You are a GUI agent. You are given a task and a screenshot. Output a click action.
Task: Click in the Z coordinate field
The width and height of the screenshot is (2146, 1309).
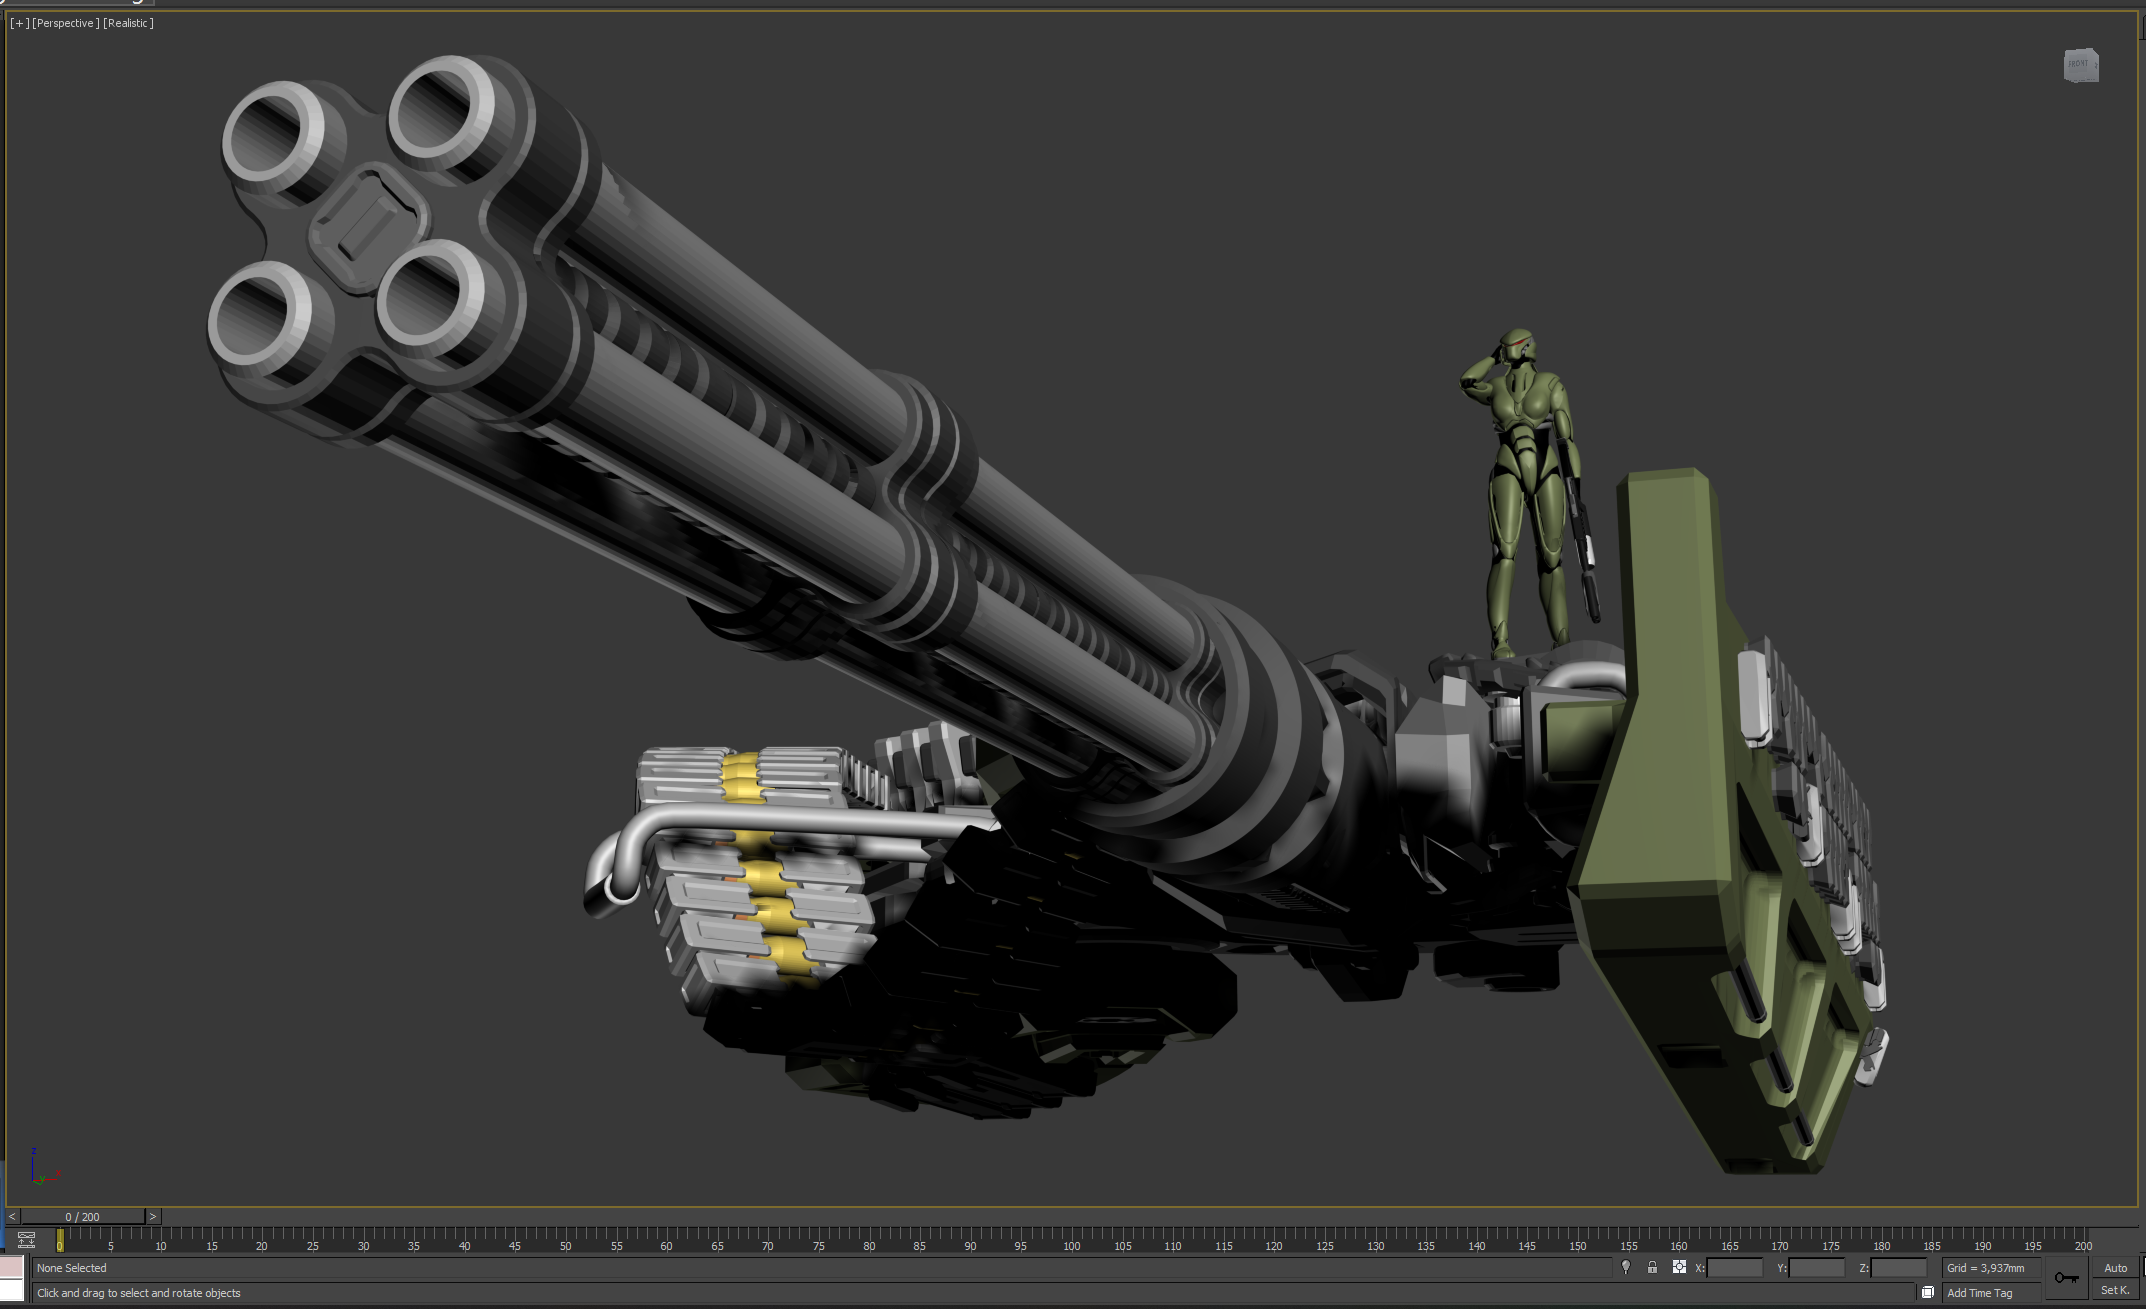pyautogui.click(x=1898, y=1268)
